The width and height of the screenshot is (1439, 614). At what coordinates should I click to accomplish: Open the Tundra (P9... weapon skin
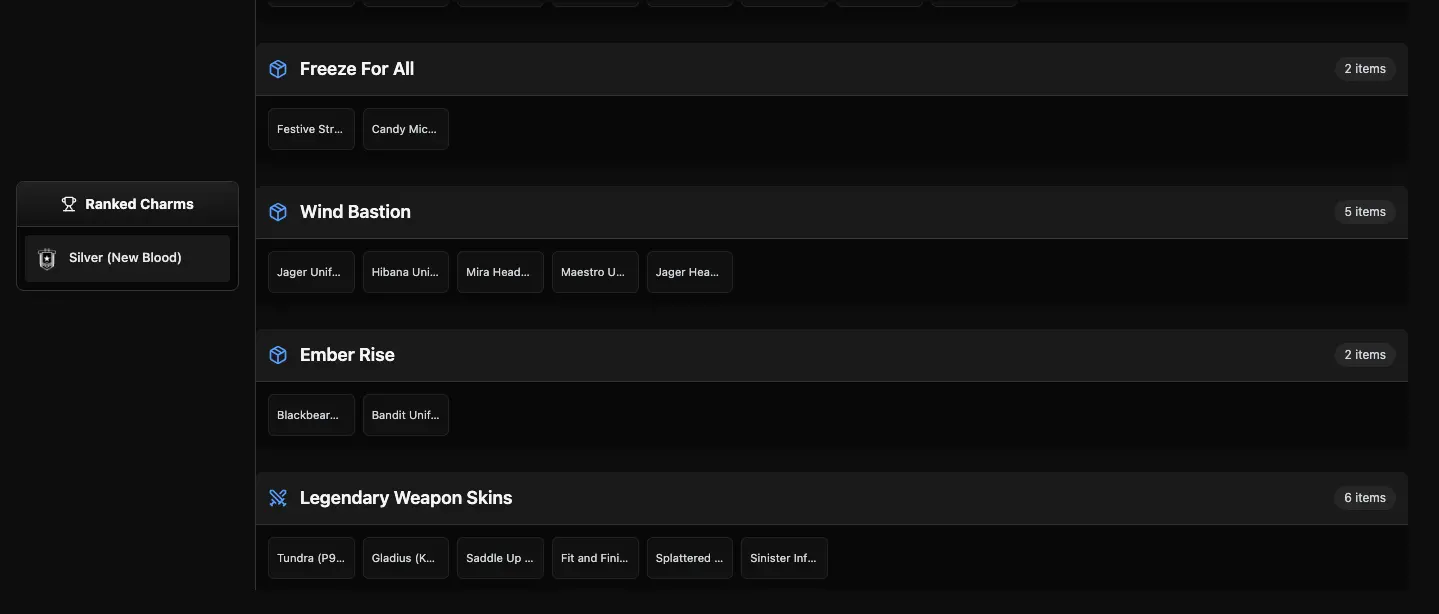click(x=311, y=558)
